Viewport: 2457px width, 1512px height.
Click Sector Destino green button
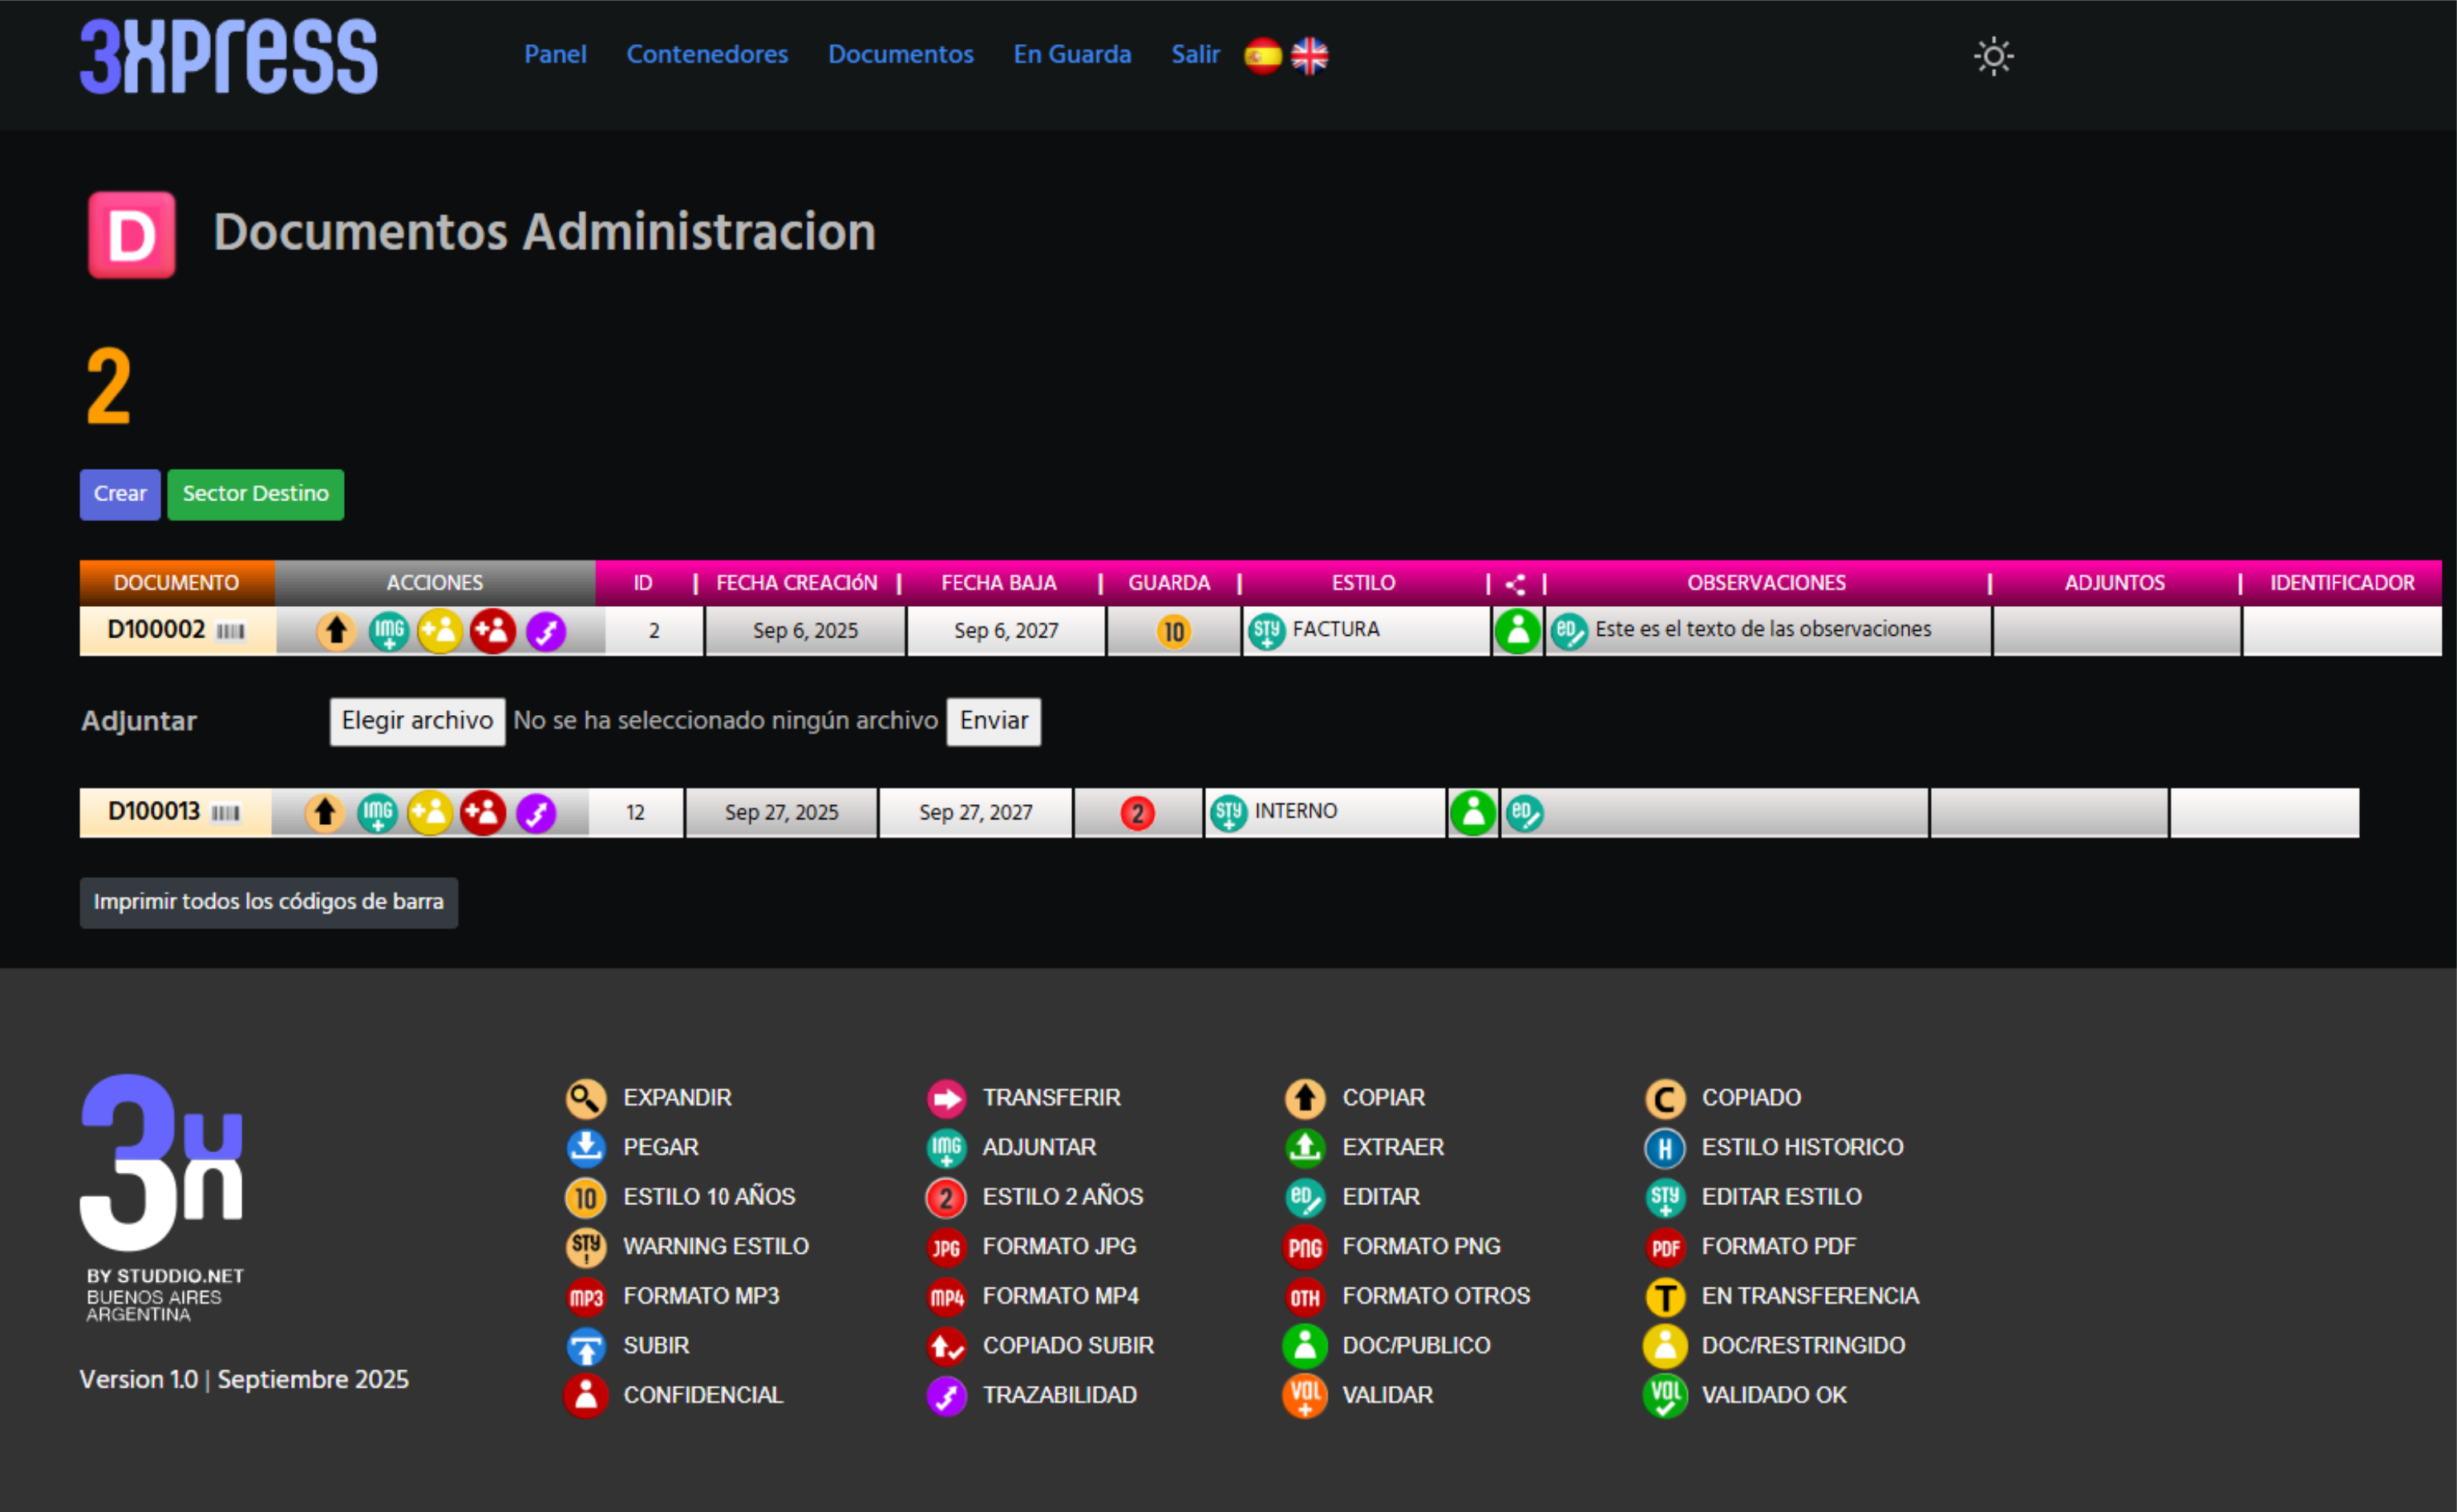point(255,494)
